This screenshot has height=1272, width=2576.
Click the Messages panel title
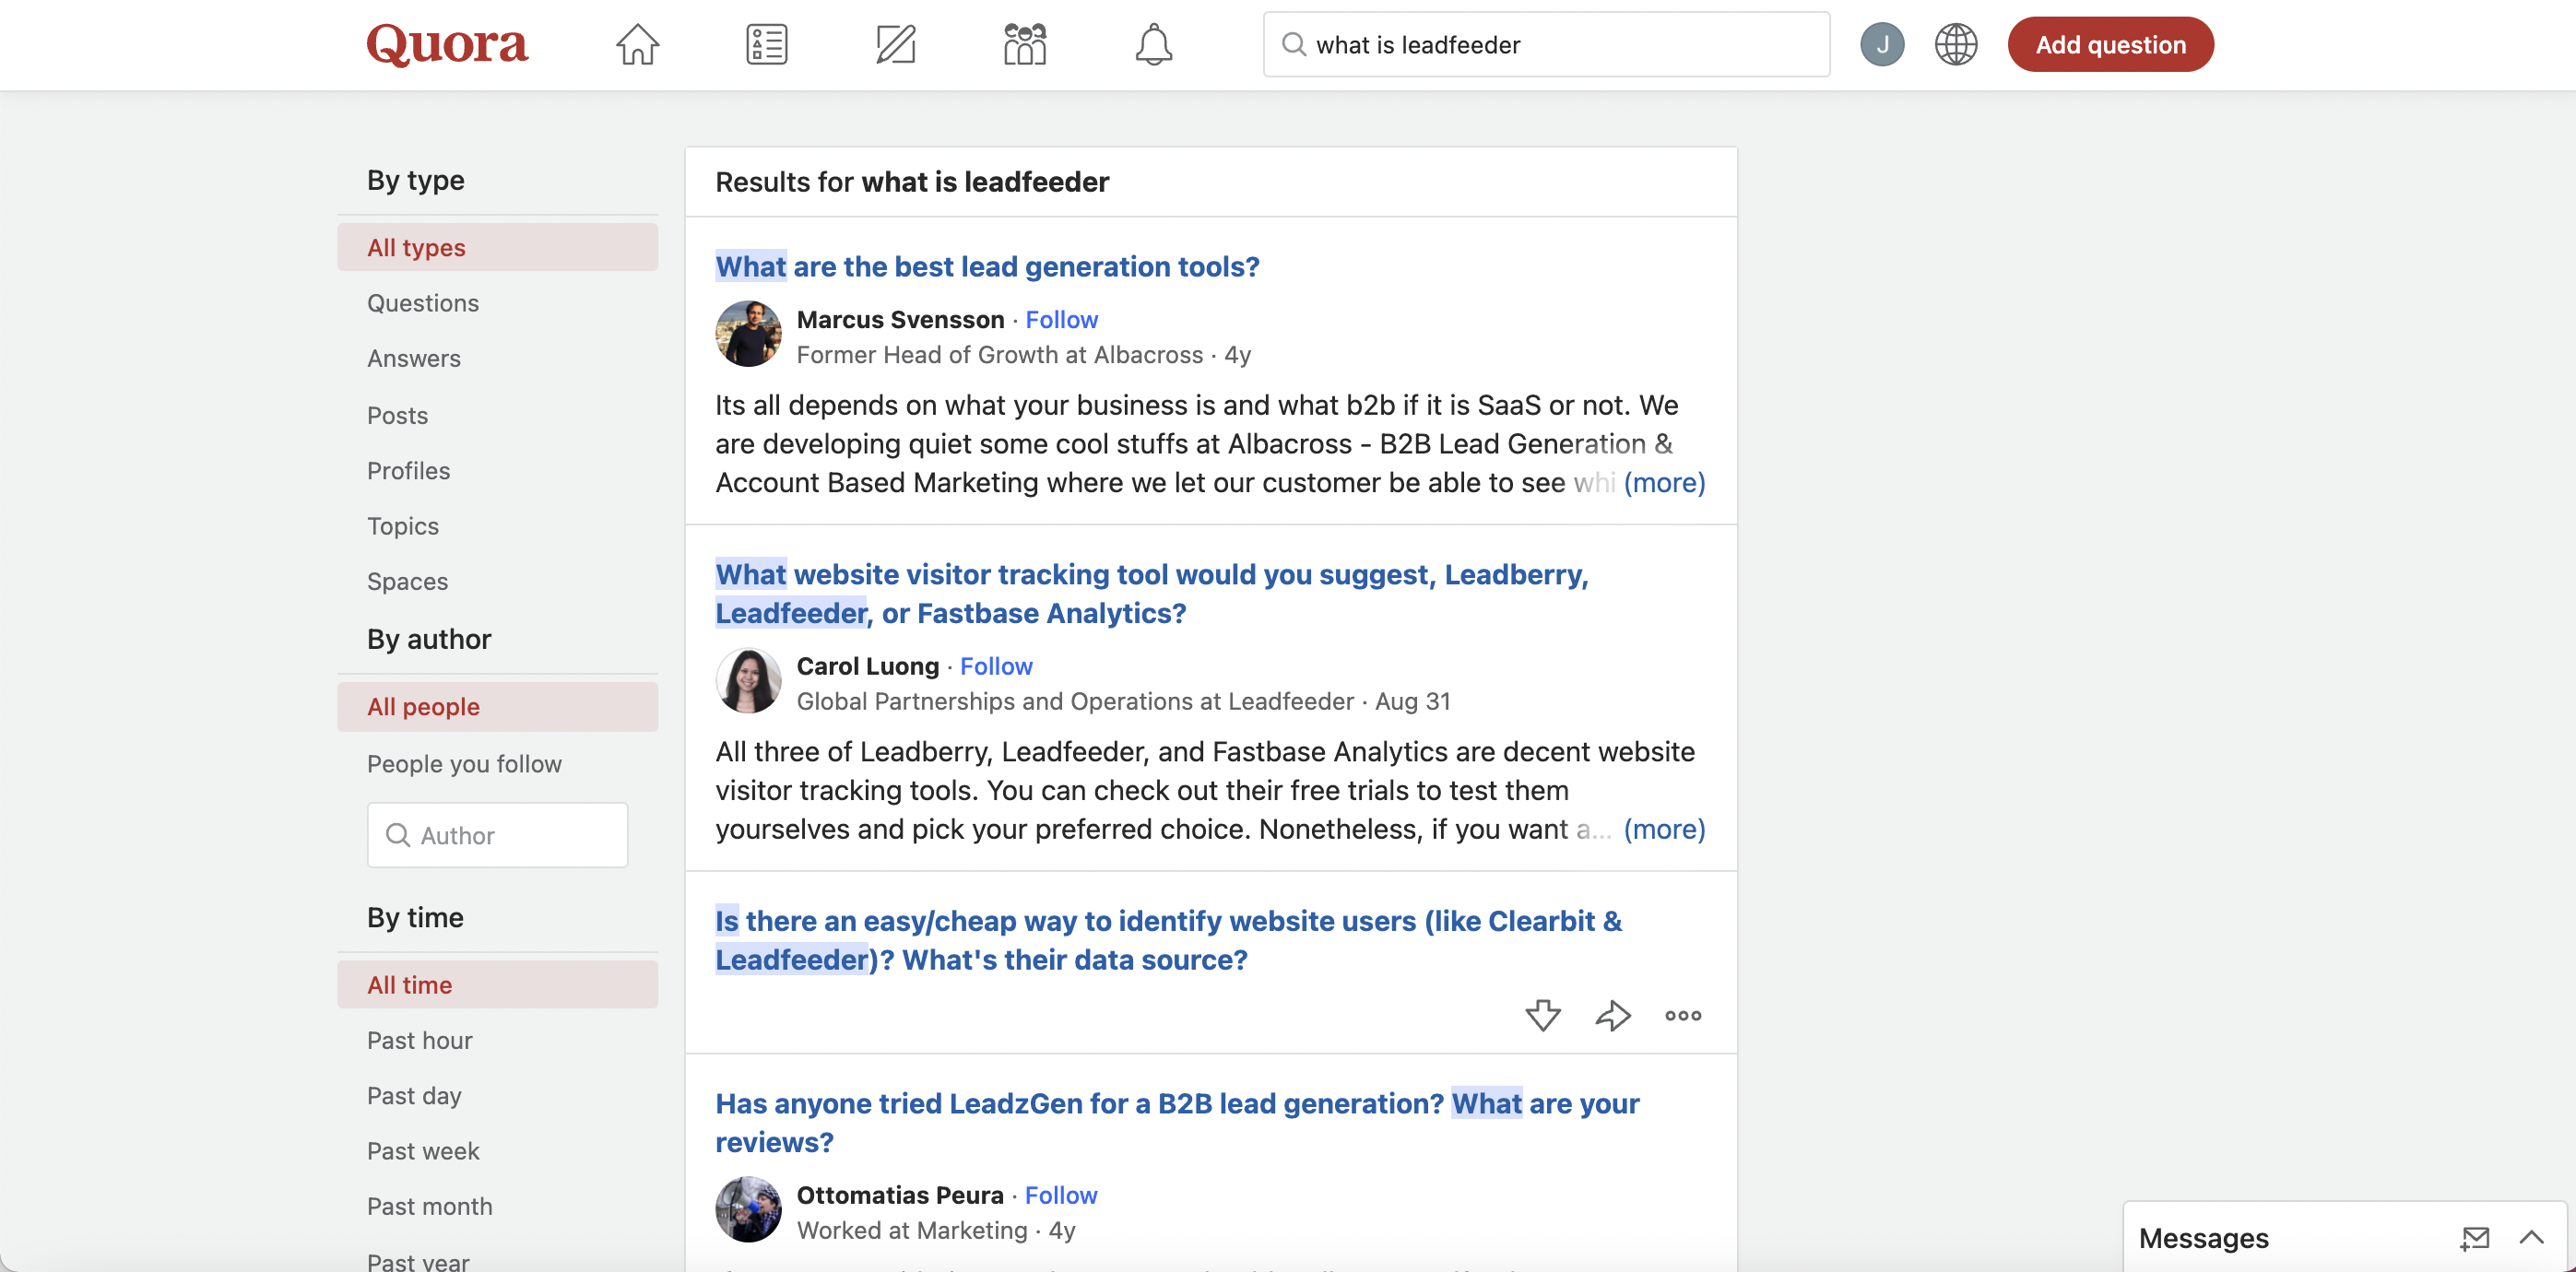pos(2203,1238)
